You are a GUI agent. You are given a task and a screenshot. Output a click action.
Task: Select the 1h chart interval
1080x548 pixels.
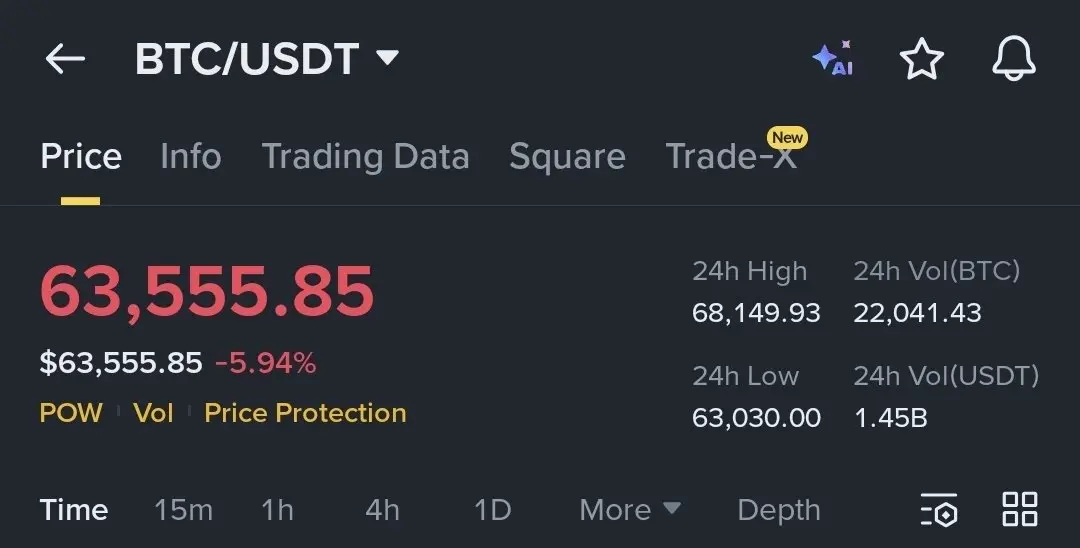(x=277, y=510)
